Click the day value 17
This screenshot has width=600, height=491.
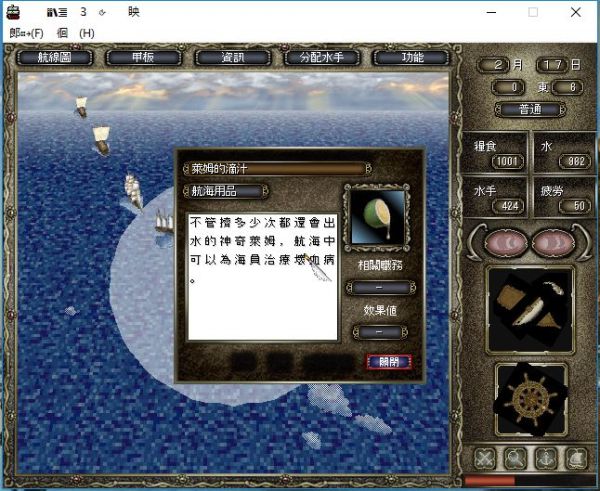click(553, 65)
